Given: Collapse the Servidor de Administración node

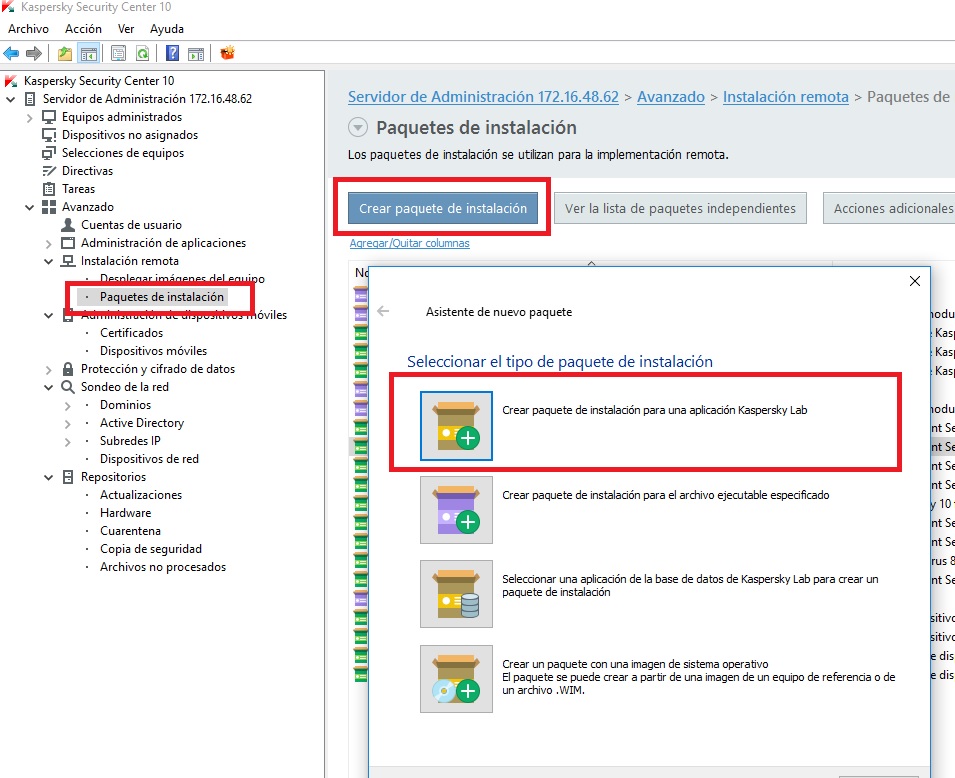Looking at the screenshot, I should [10, 99].
